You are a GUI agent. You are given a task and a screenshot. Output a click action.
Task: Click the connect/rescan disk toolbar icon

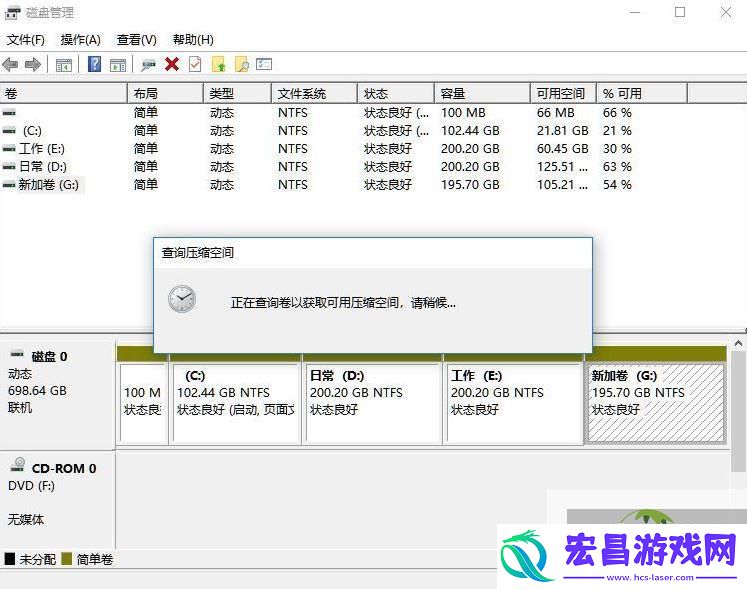(x=148, y=65)
